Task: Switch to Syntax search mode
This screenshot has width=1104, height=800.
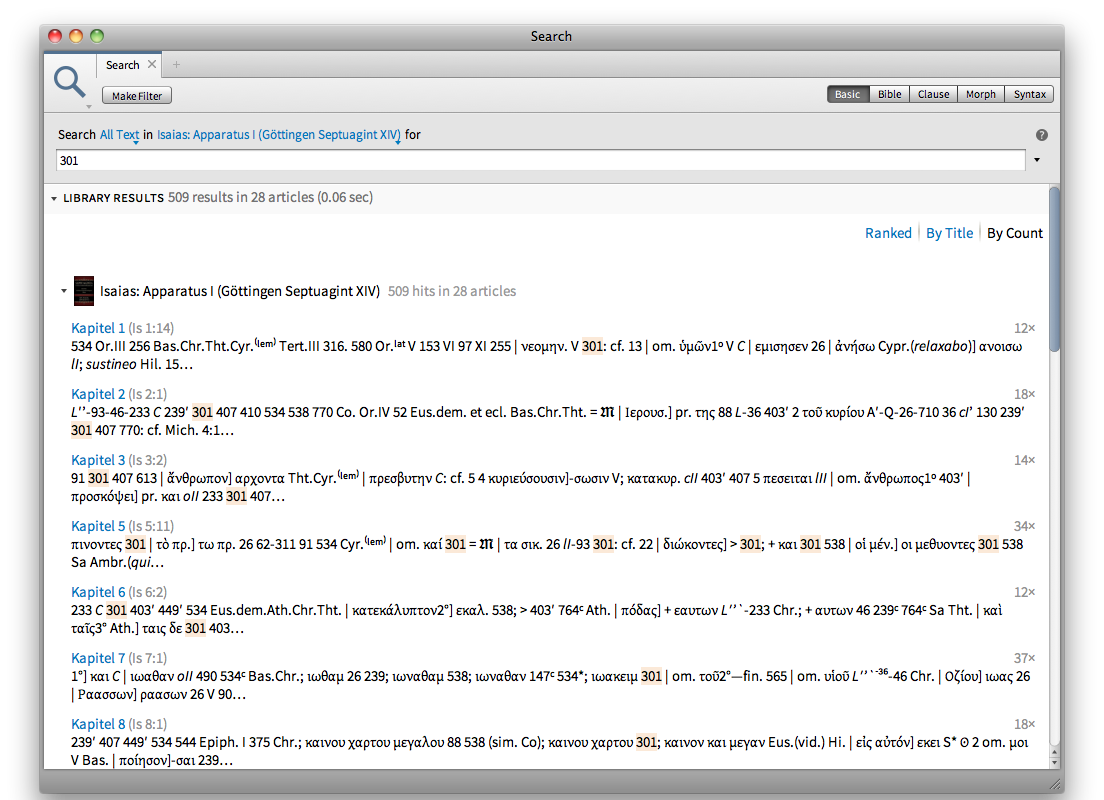Action: tap(1029, 94)
